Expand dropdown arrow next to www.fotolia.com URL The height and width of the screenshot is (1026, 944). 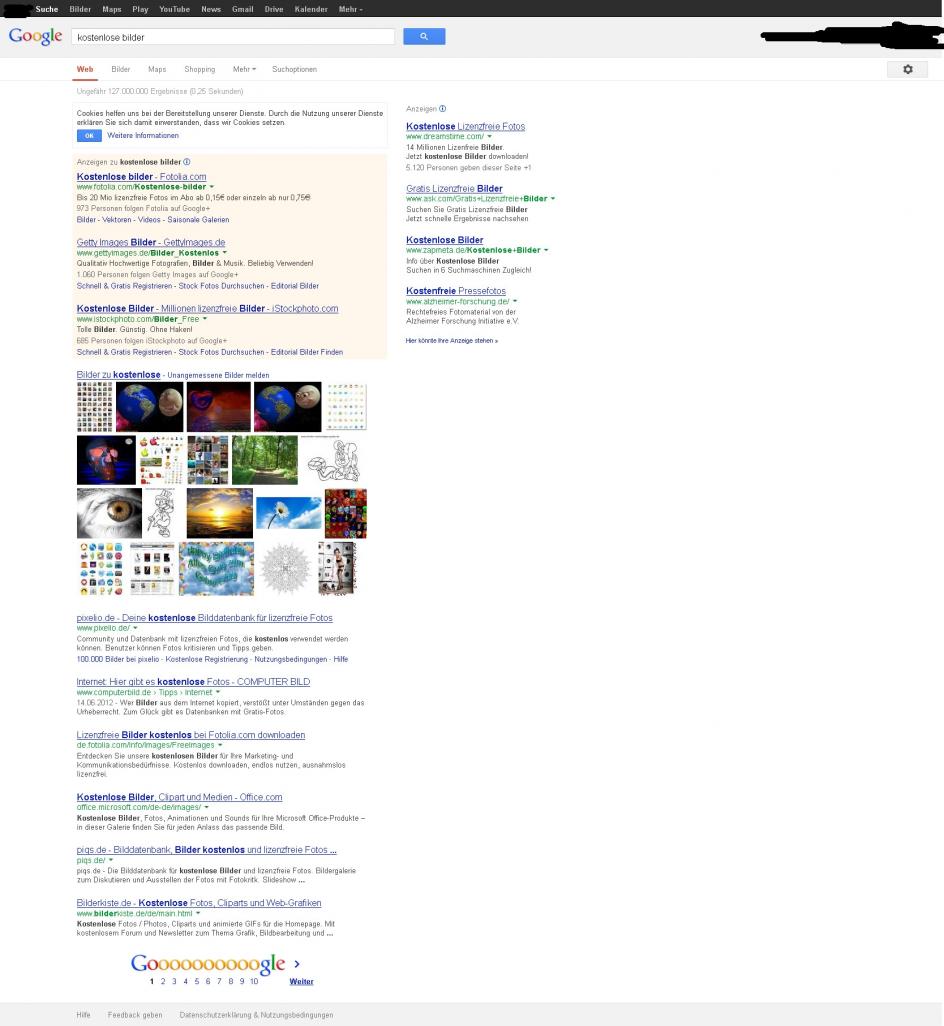(212, 187)
